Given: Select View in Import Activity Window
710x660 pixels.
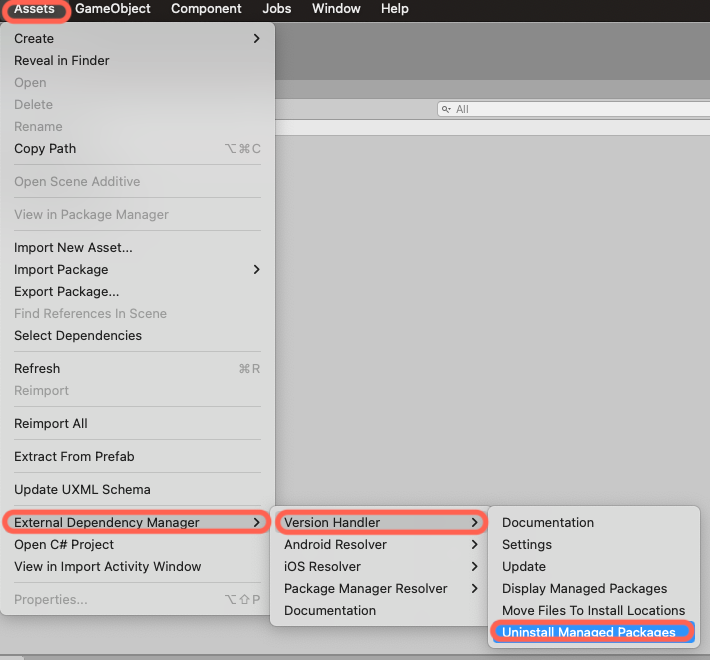Looking at the screenshot, I should tap(137, 566).
